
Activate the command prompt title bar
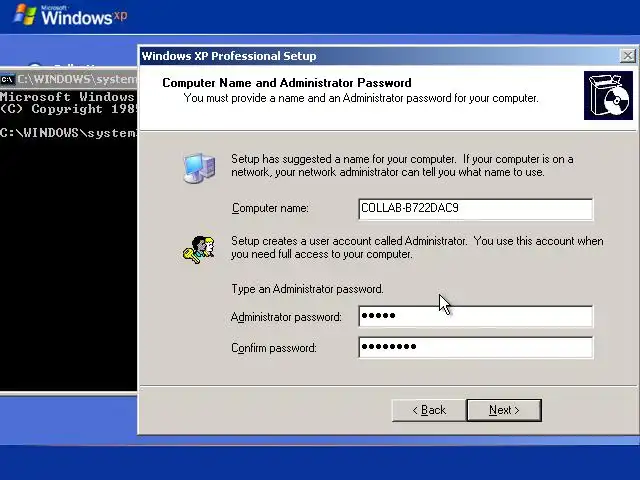tap(69, 79)
